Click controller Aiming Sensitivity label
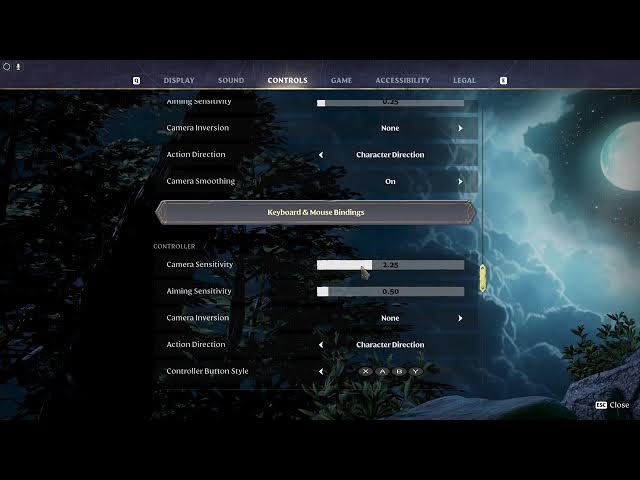The height and width of the screenshot is (480, 640). (199, 291)
